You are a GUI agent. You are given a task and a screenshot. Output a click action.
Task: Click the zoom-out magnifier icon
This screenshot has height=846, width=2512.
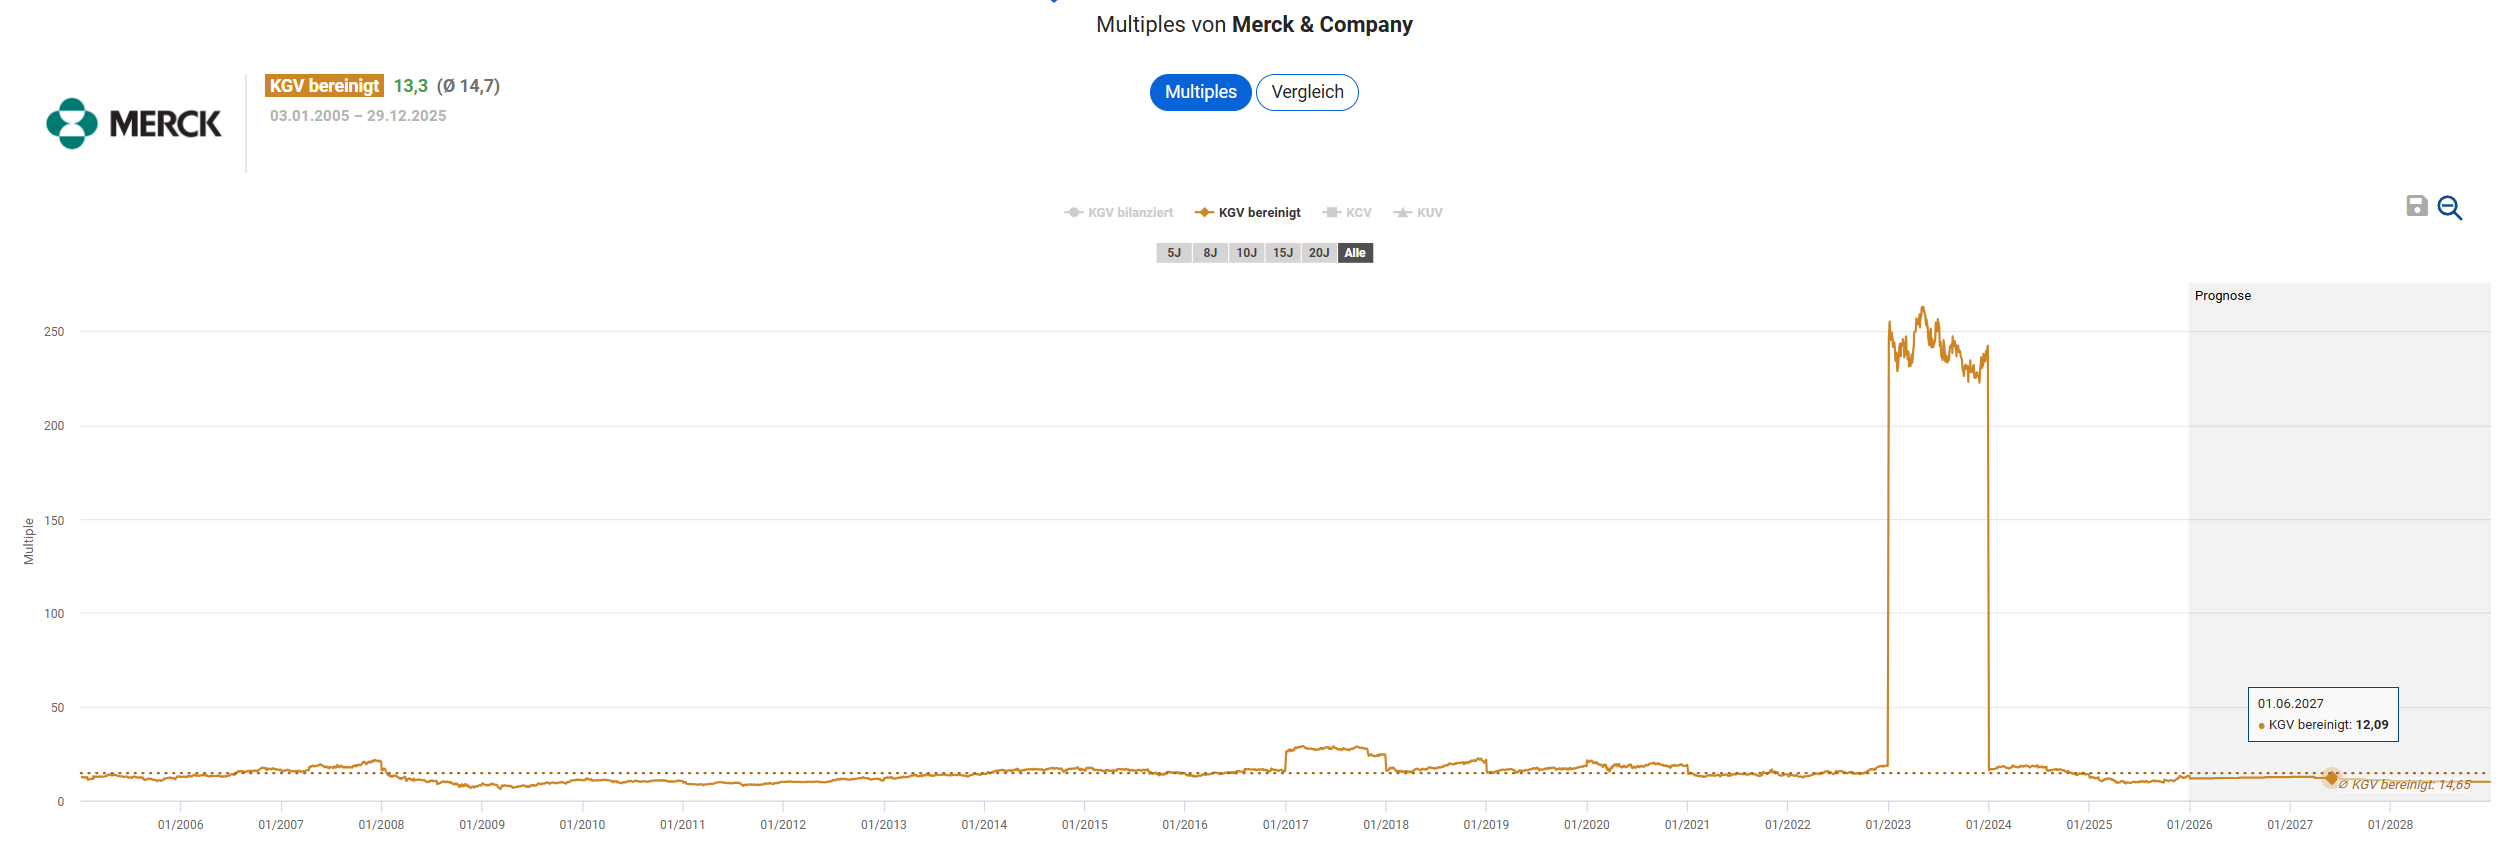coord(2449,208)
